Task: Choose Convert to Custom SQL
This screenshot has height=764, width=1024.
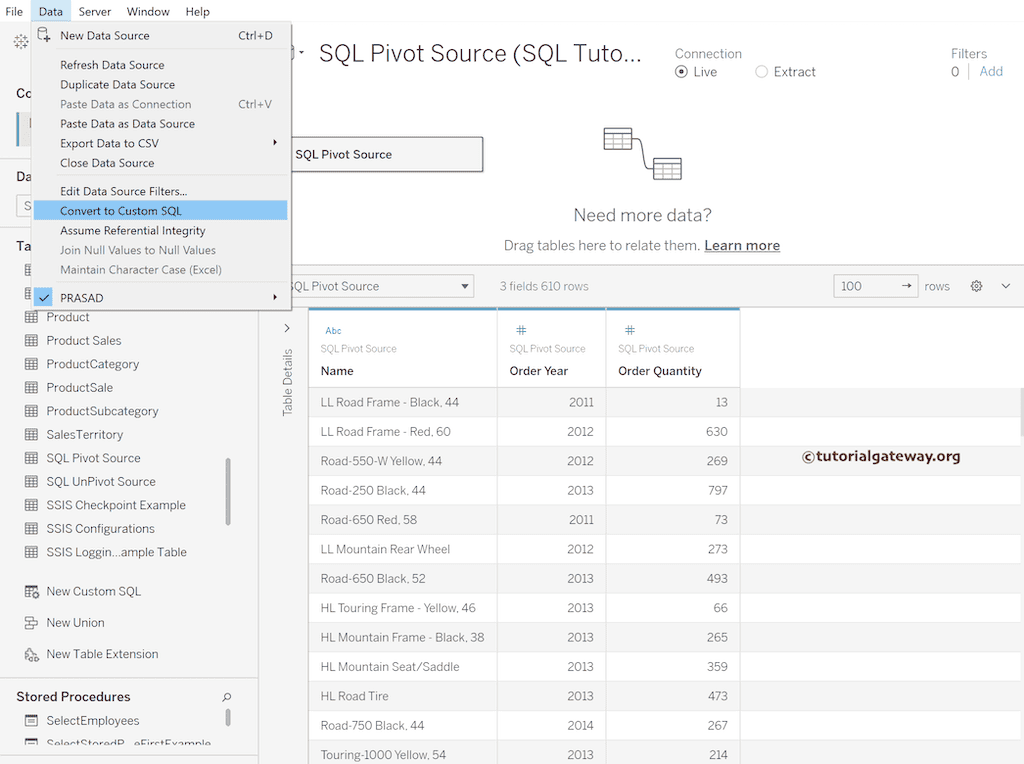Action: click(121, 211)
